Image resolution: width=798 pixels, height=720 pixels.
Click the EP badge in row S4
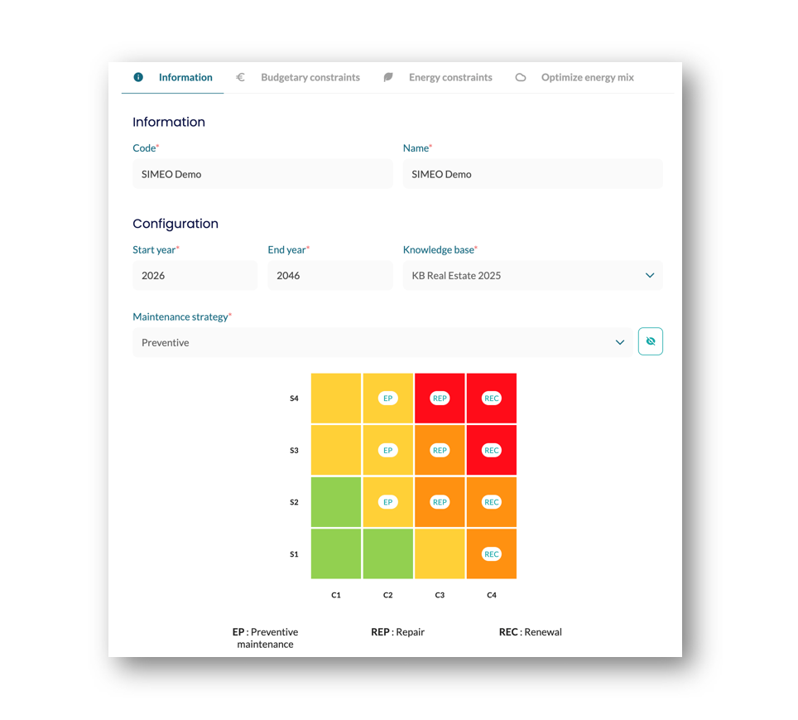[388, 398]
